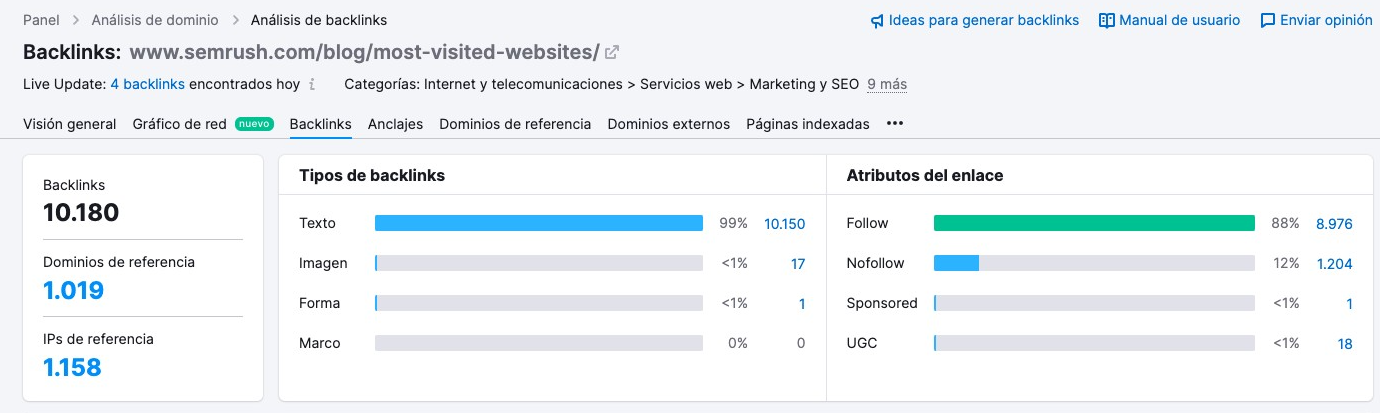
Task: Expand the '9 más' categories list
Action: [x=887, y=85]
